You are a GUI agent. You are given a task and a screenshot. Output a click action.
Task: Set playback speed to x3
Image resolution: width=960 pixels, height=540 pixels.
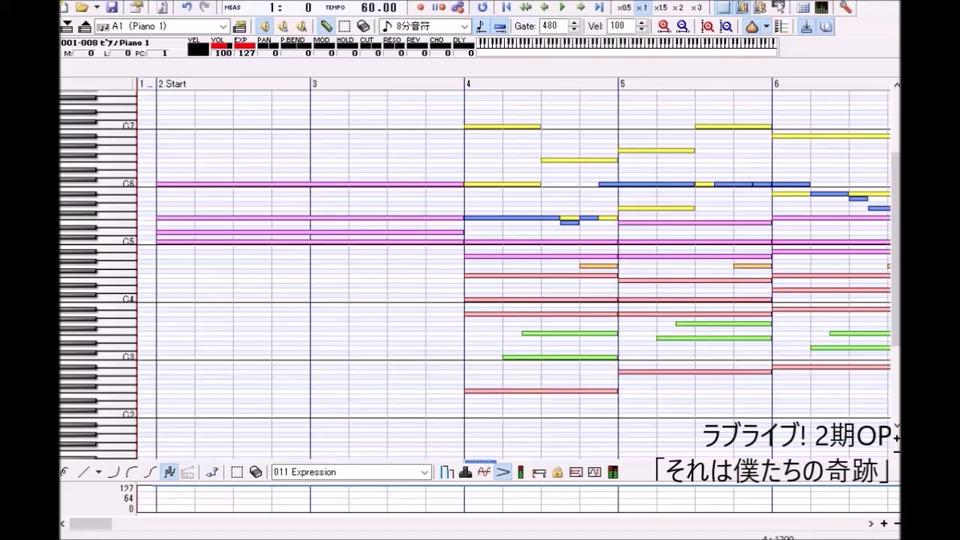696,7
